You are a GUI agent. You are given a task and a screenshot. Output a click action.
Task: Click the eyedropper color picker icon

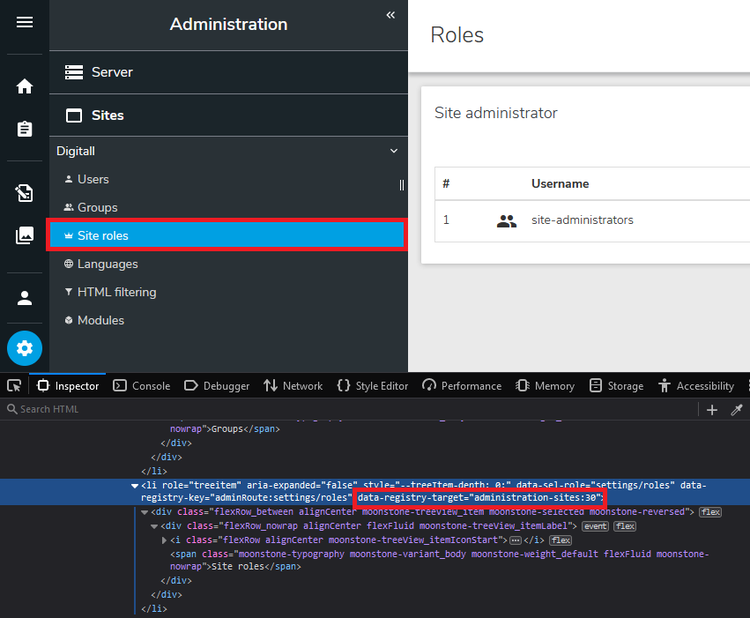coord(737,410)
